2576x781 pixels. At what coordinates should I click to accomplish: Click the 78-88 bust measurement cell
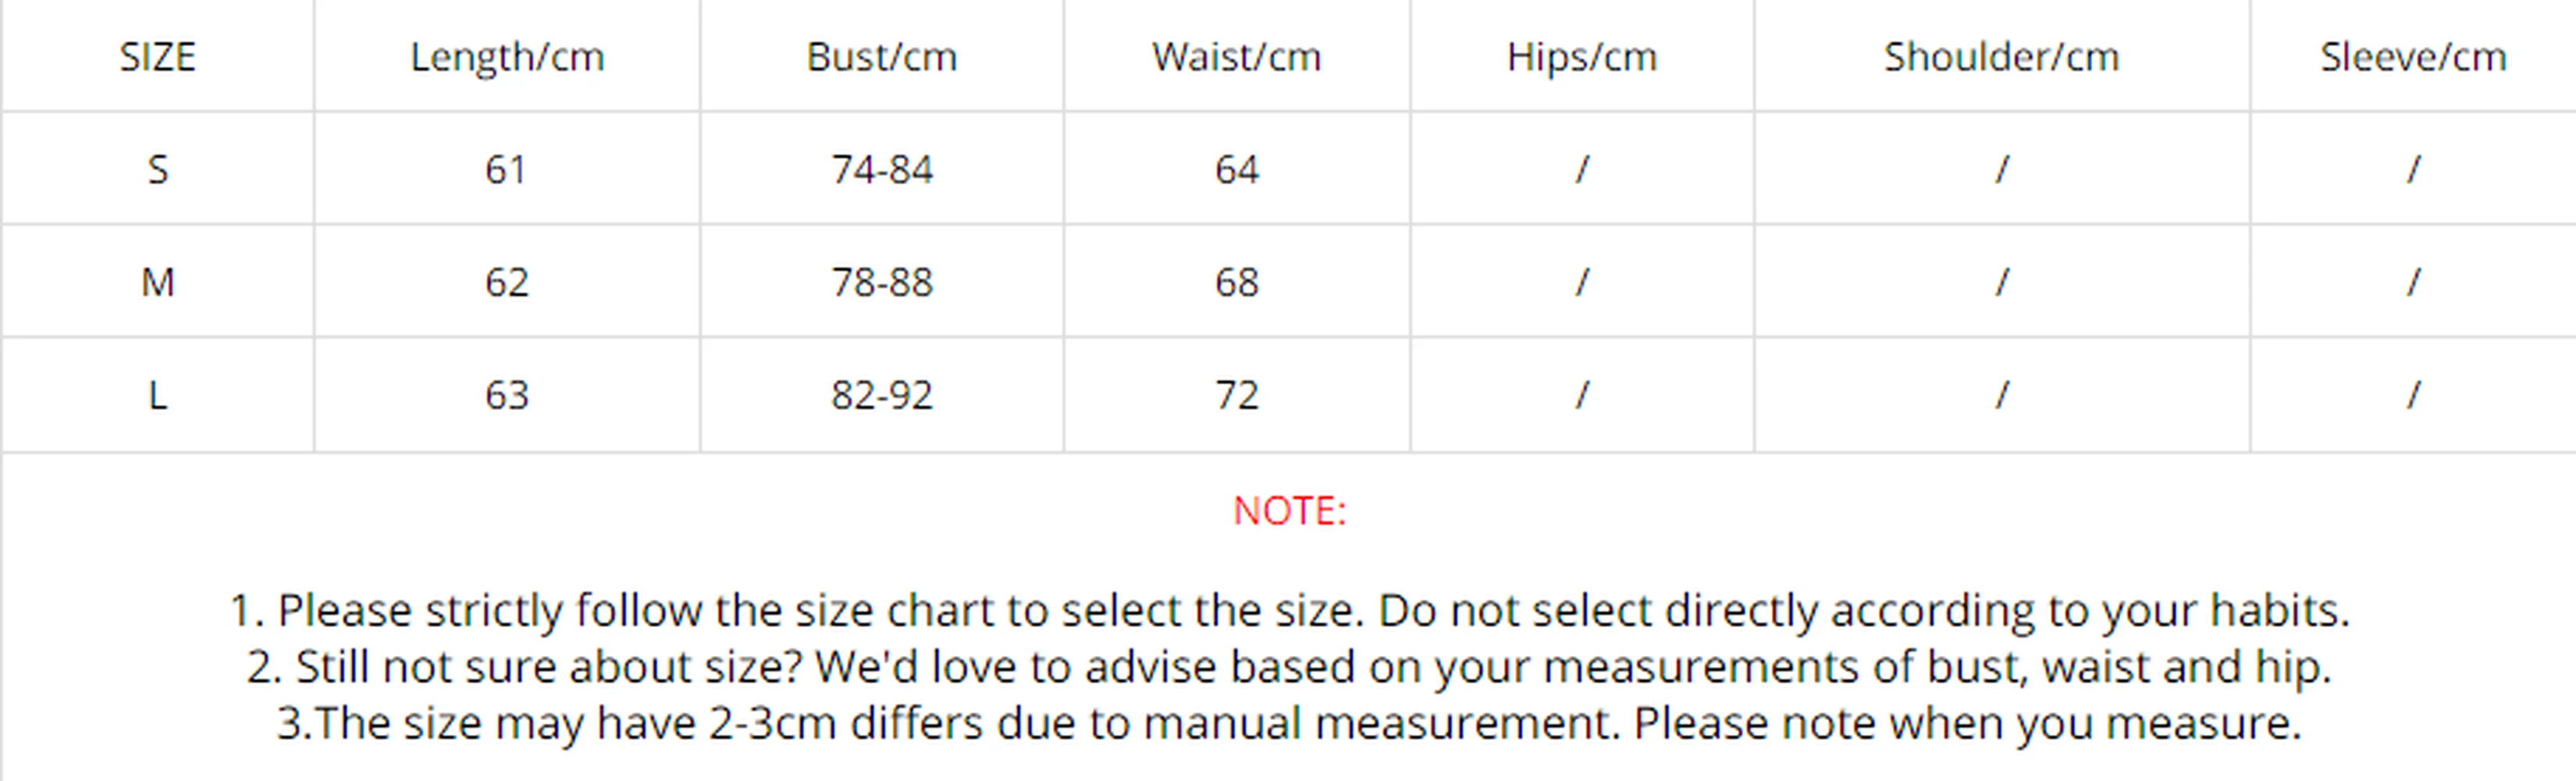pyautogui.click(x=881, y=282)
